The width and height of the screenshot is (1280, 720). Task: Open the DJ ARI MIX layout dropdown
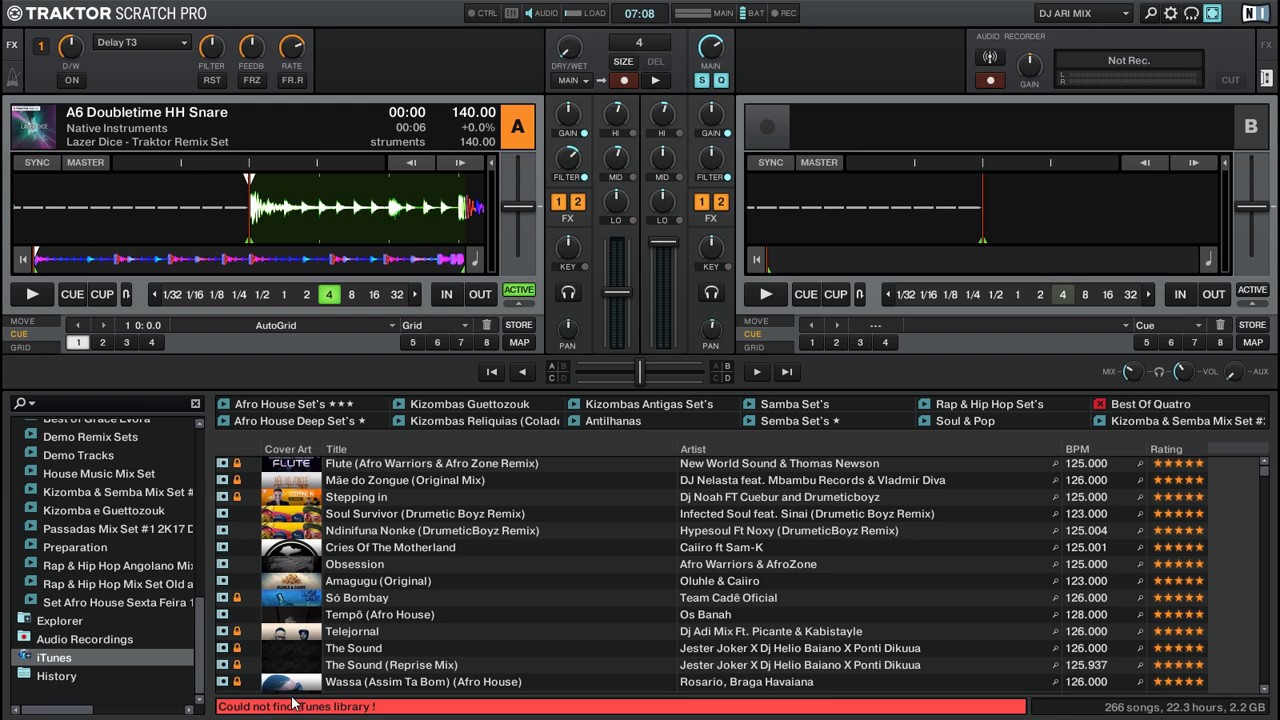point(1084,14)
